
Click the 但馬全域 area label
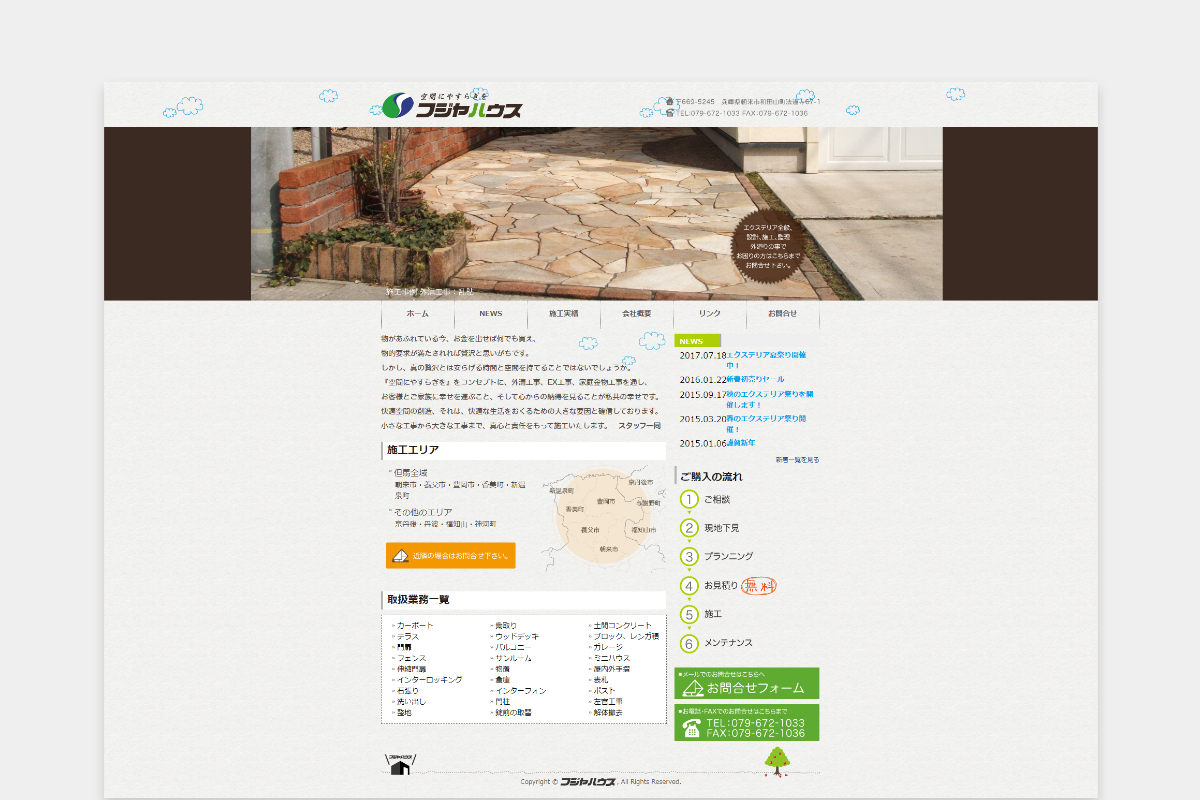pyautogui.click(x=411, y=473)
